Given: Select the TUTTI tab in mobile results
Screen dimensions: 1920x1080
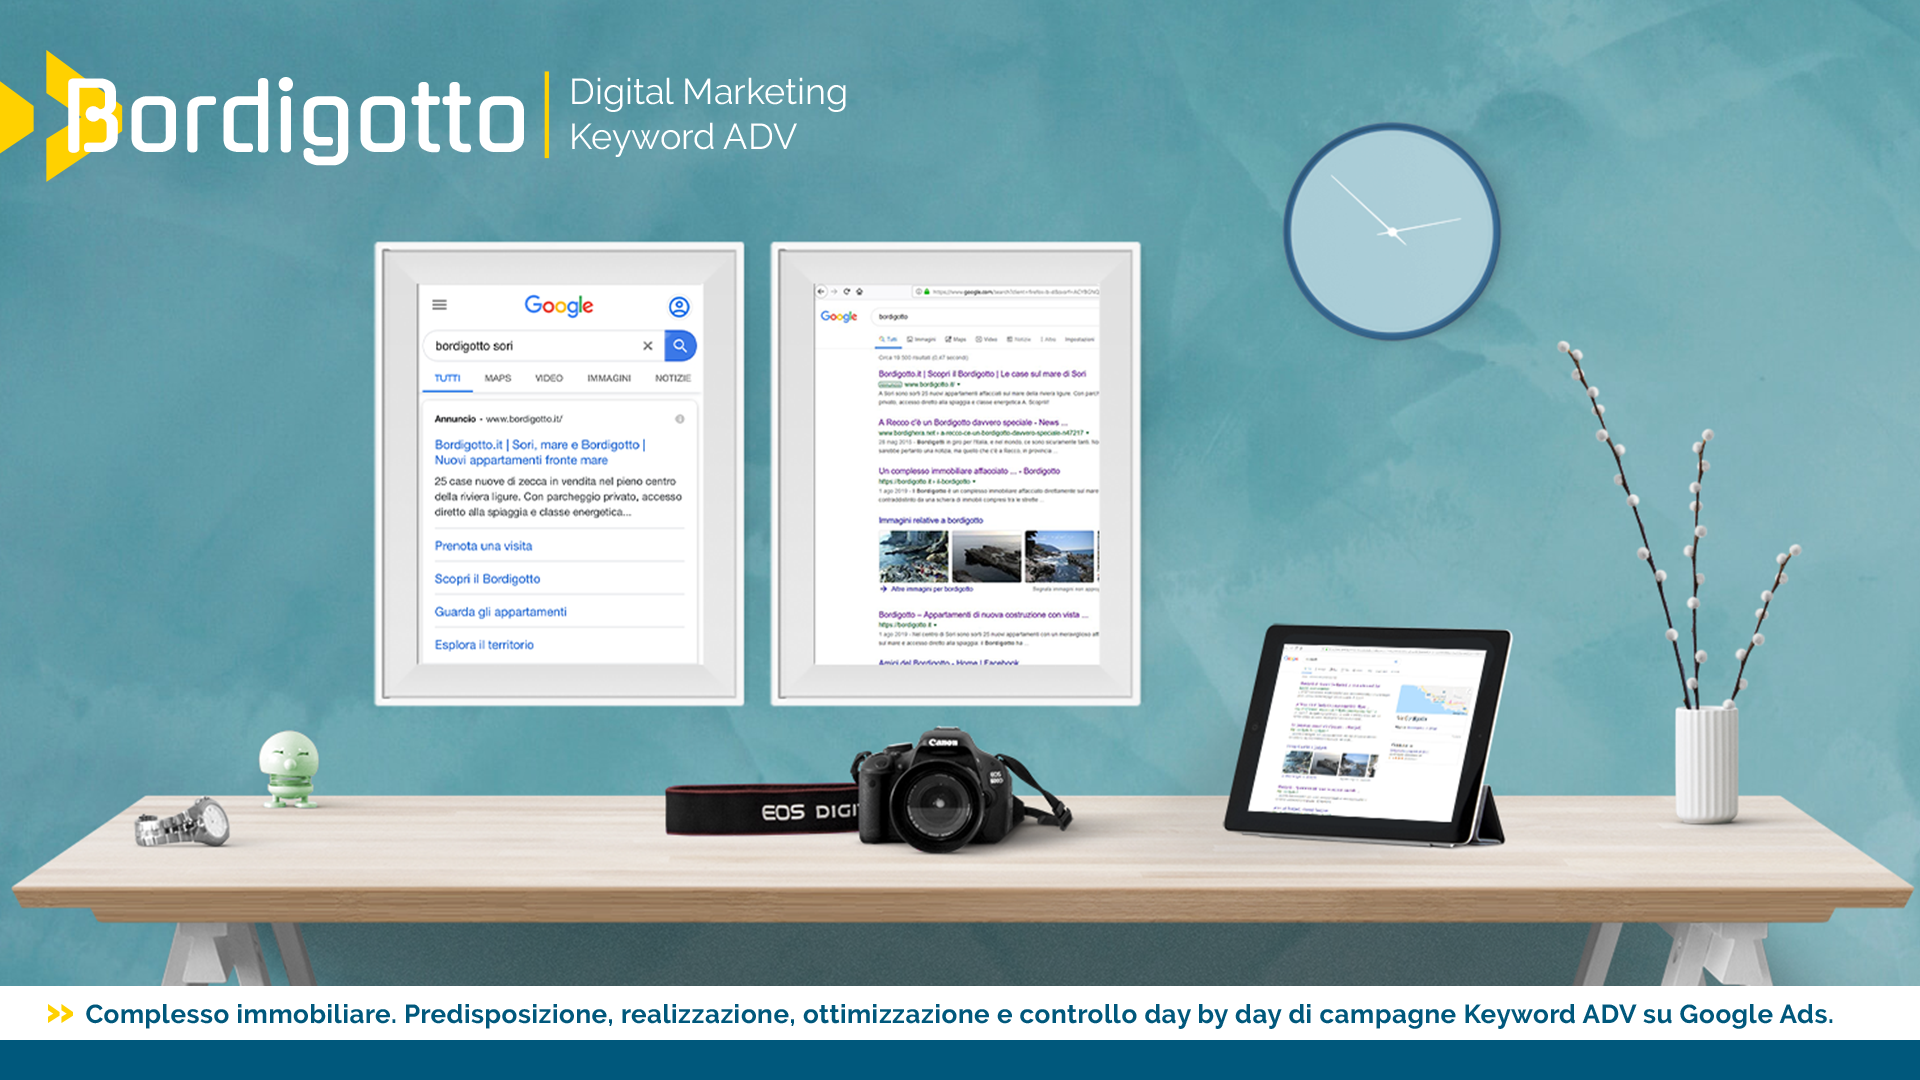Looking at the screenshot, I should (x=447, y=378).
